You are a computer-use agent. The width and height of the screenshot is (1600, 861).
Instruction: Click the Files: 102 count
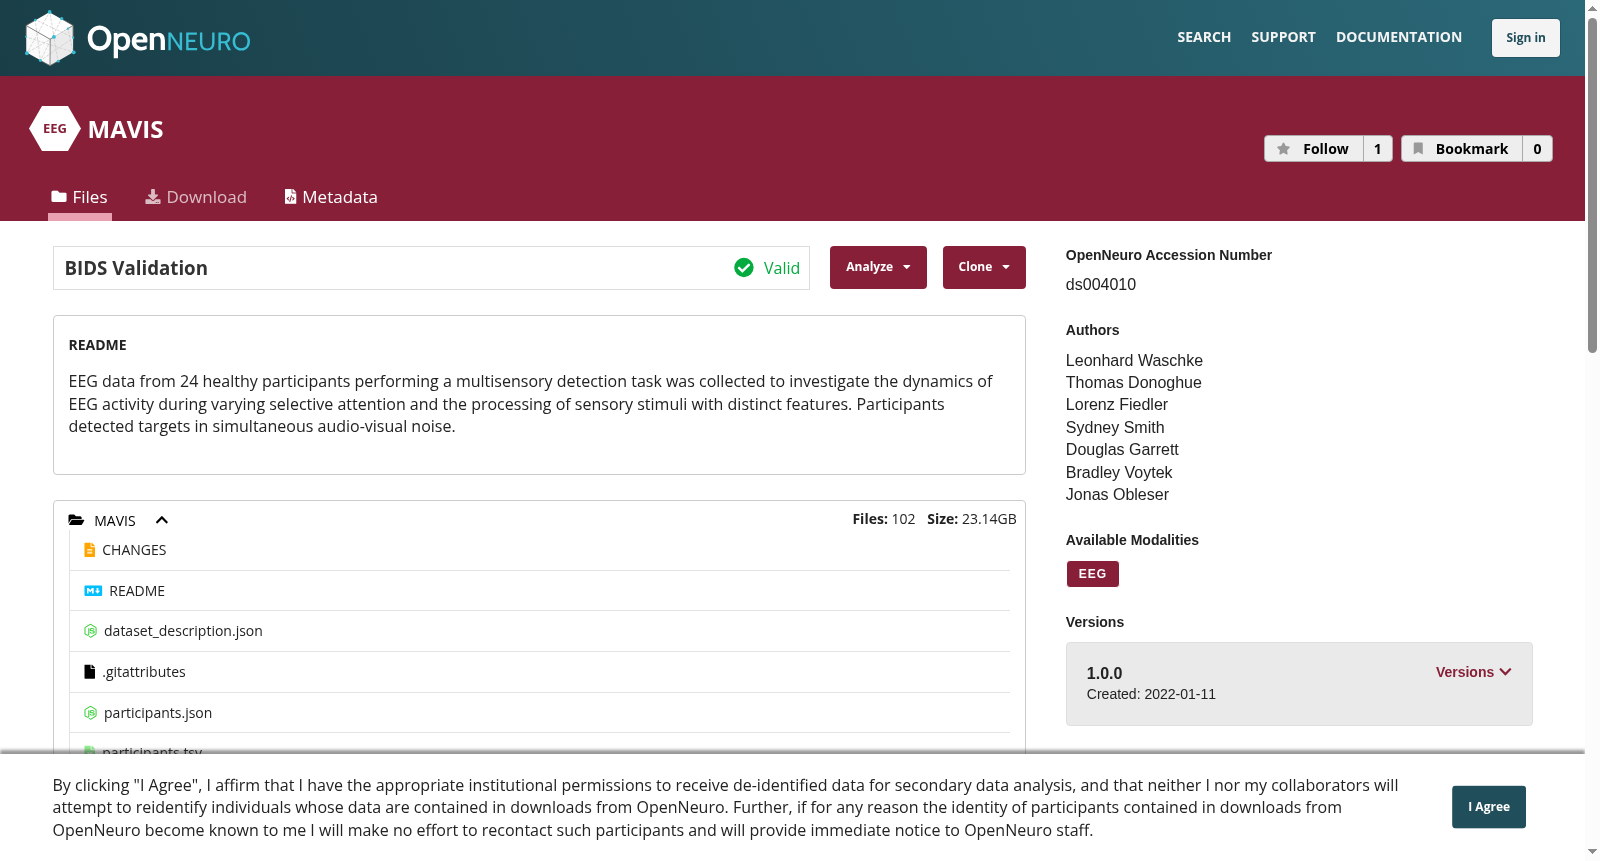pyautogui.click(x=884, y=519)
